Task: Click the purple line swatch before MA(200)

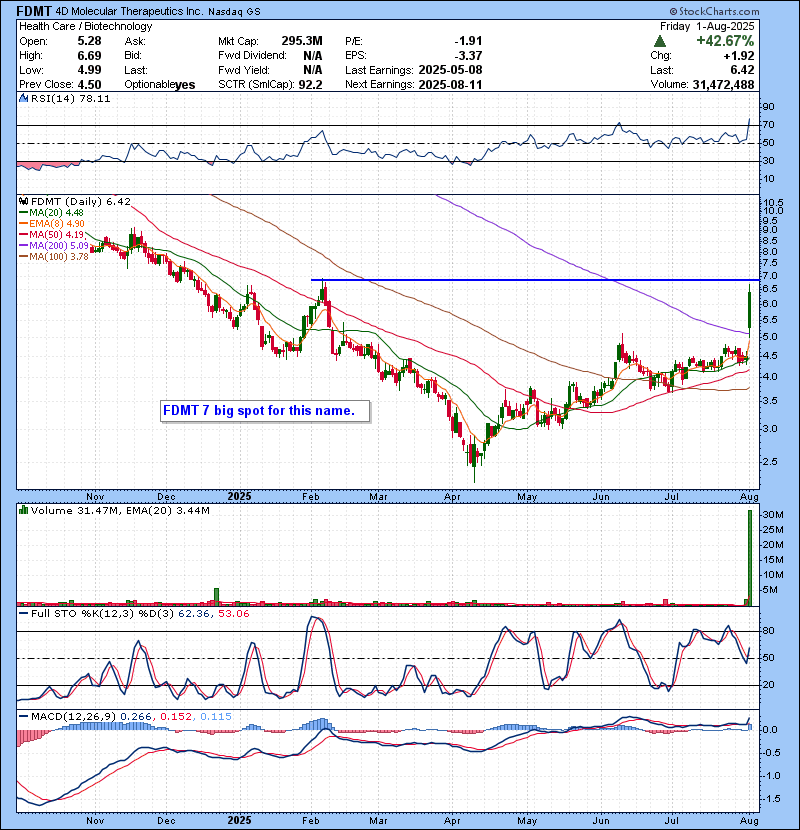Action: click(23, 246)
